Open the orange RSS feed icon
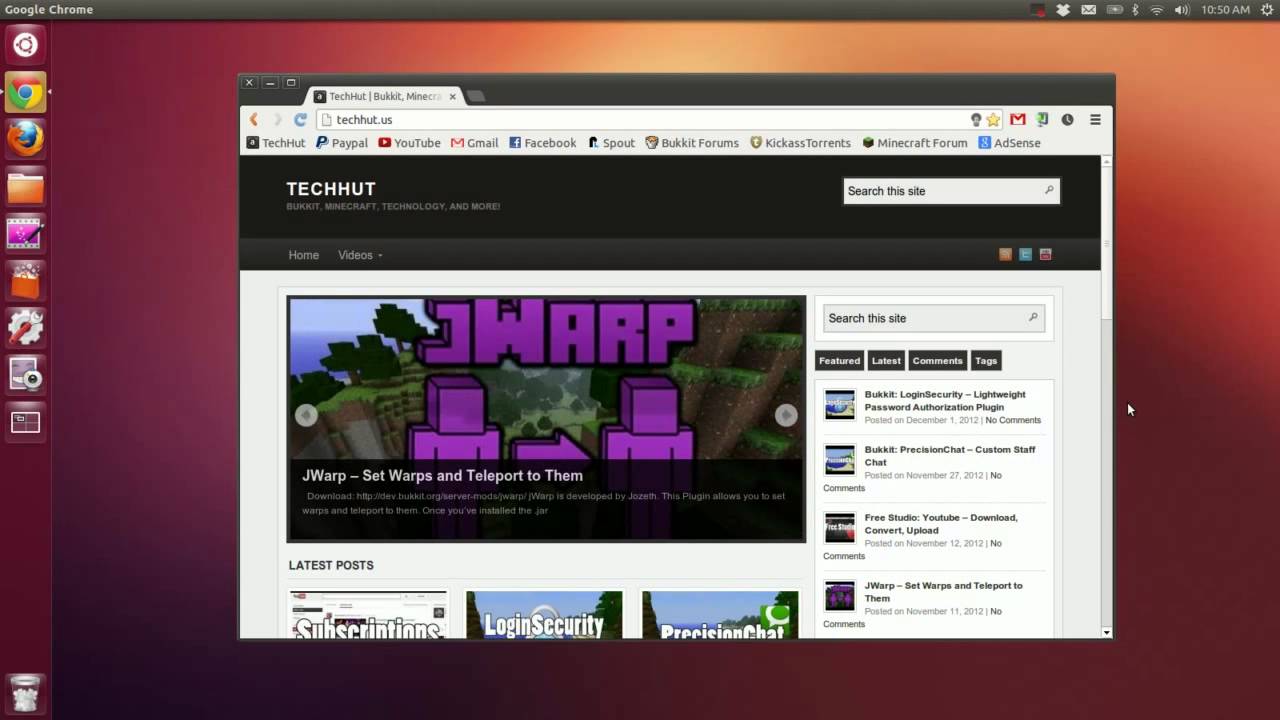The width and height of the screenshot is (1280, 720). tap(1006, 255)
